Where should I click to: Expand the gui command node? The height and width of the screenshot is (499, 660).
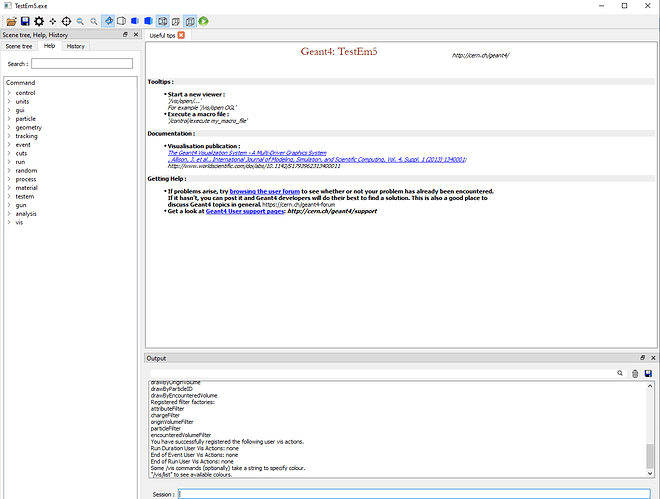(9, 110)
